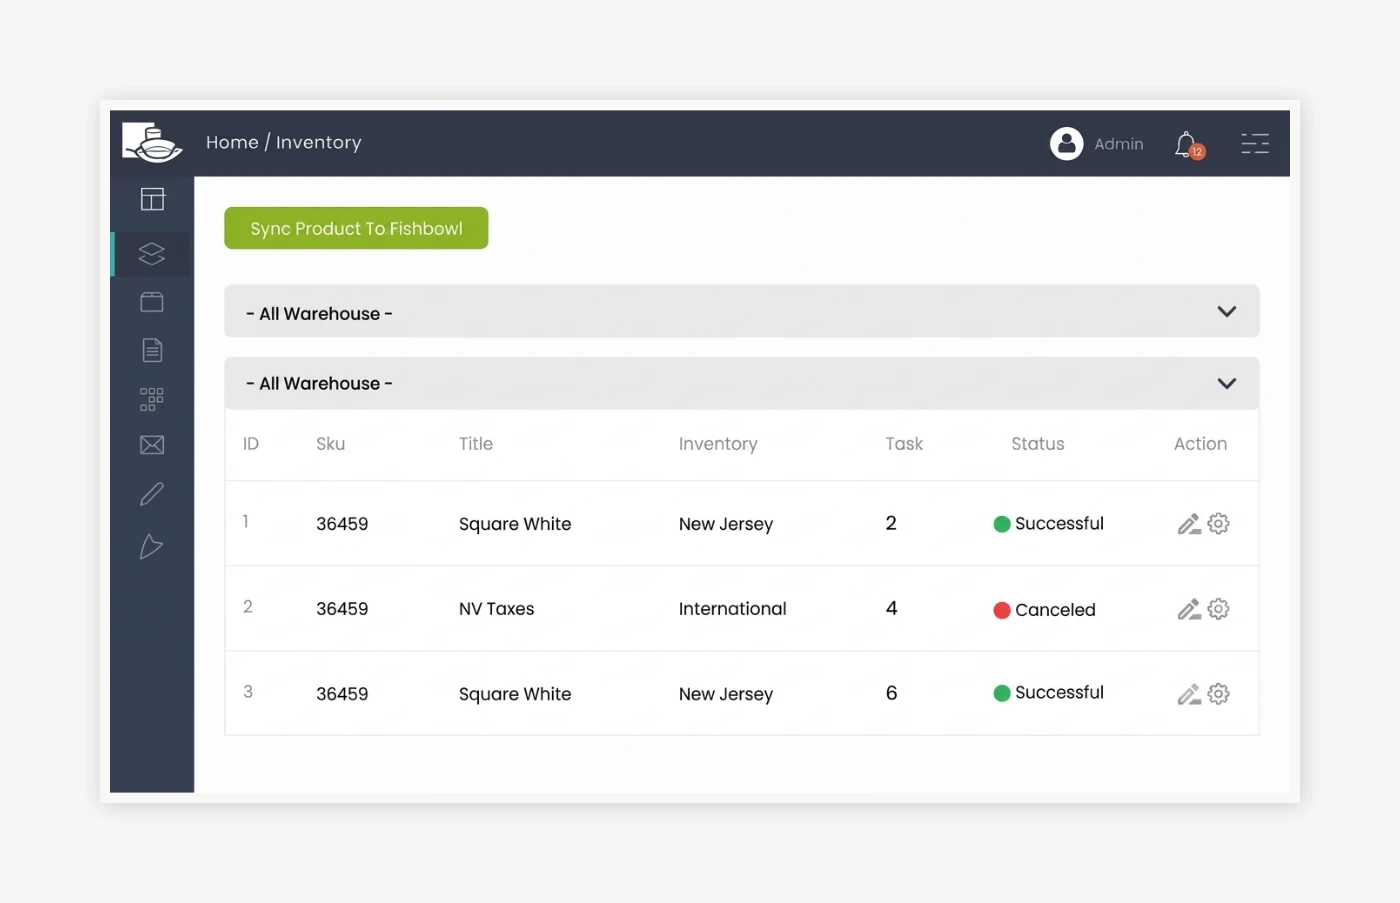
Task: Open the mail envelope sidebar icon
Action: tap(152, 445)
